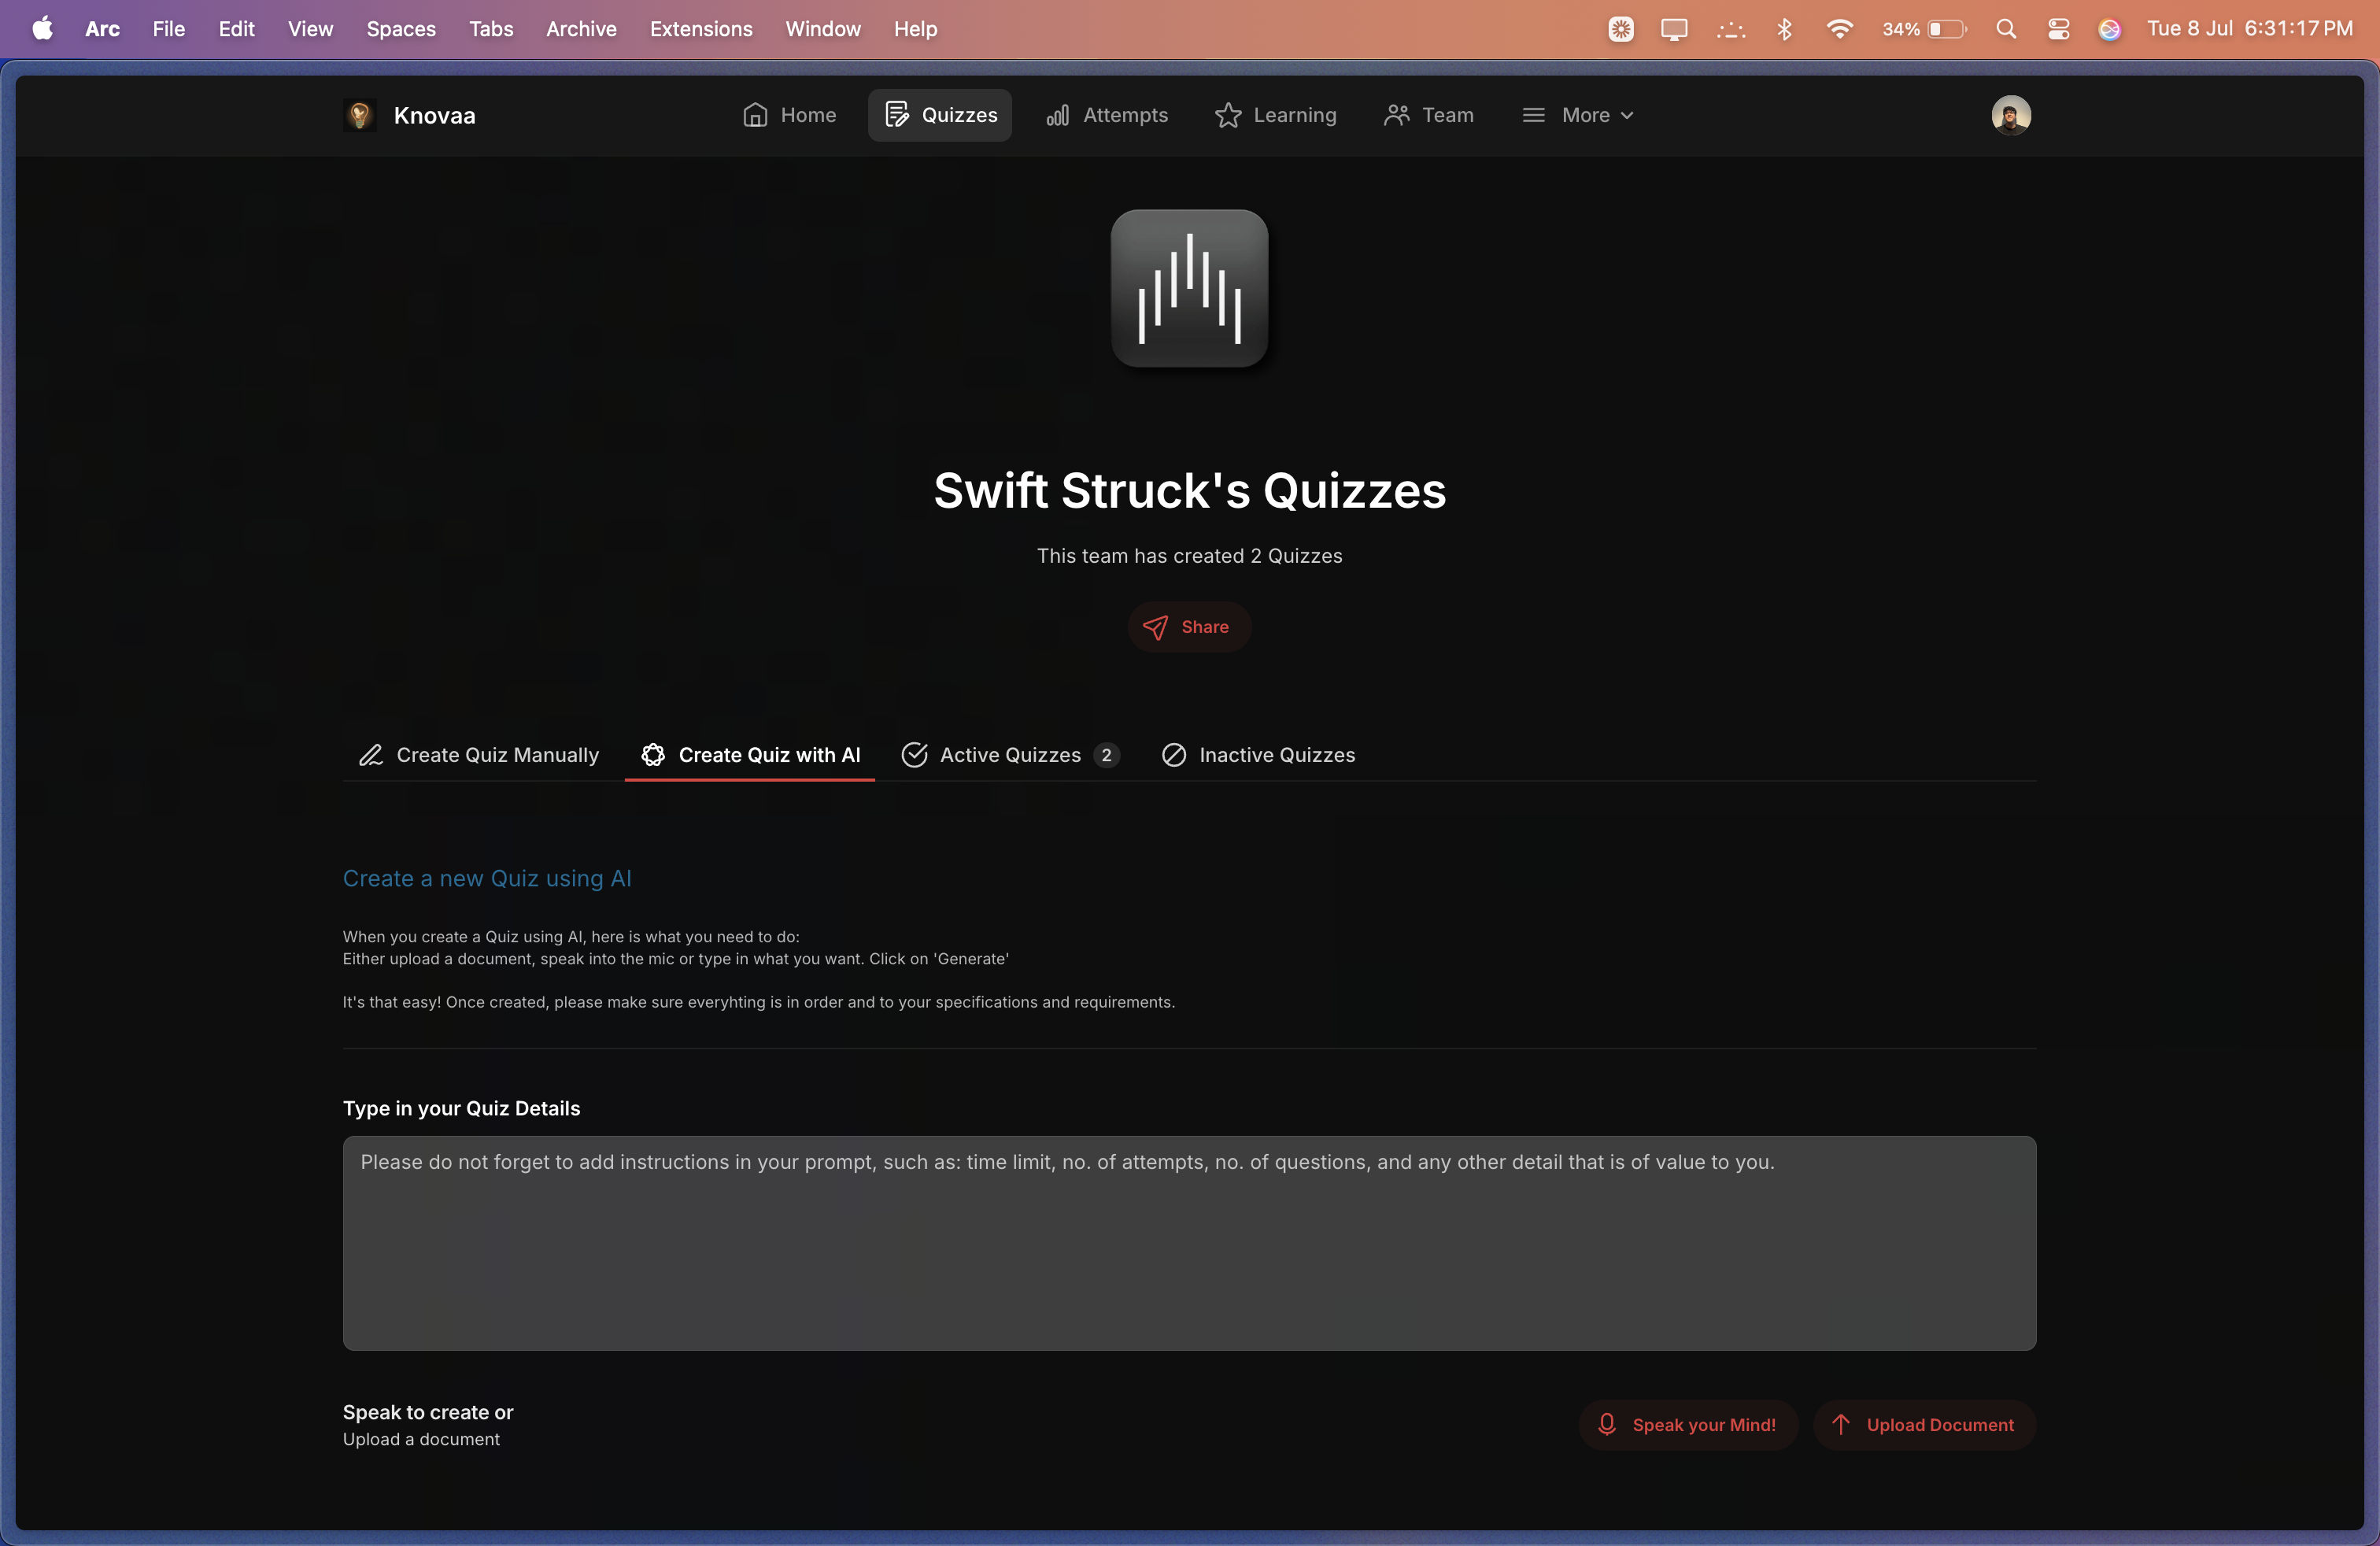Click the Knovaa logo icon
This screenshot has width=2380, height=1546.
[x=360, y=115]
